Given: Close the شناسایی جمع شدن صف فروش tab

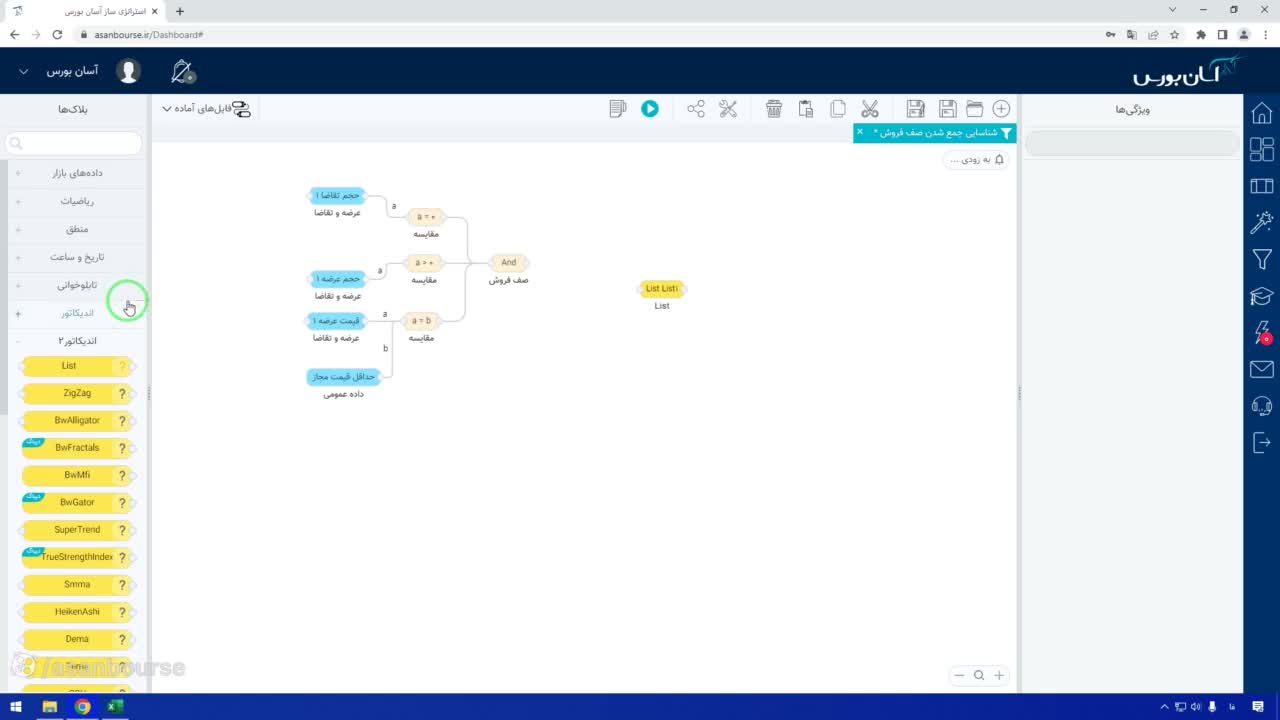Looking at the screenshot, I should [x=860, y=132].
